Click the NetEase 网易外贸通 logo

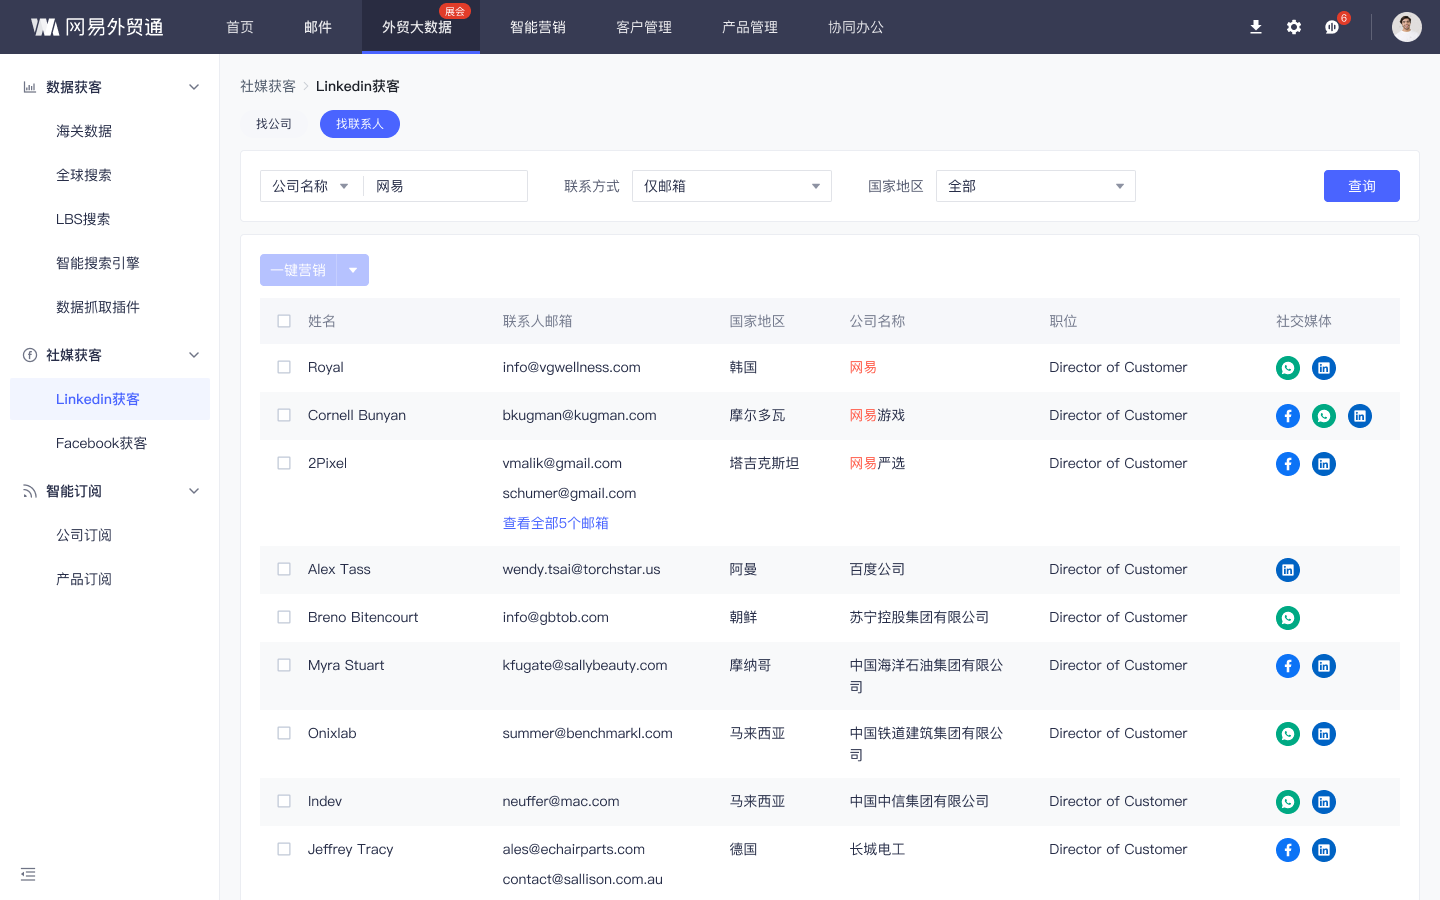(x=97, y=27)
